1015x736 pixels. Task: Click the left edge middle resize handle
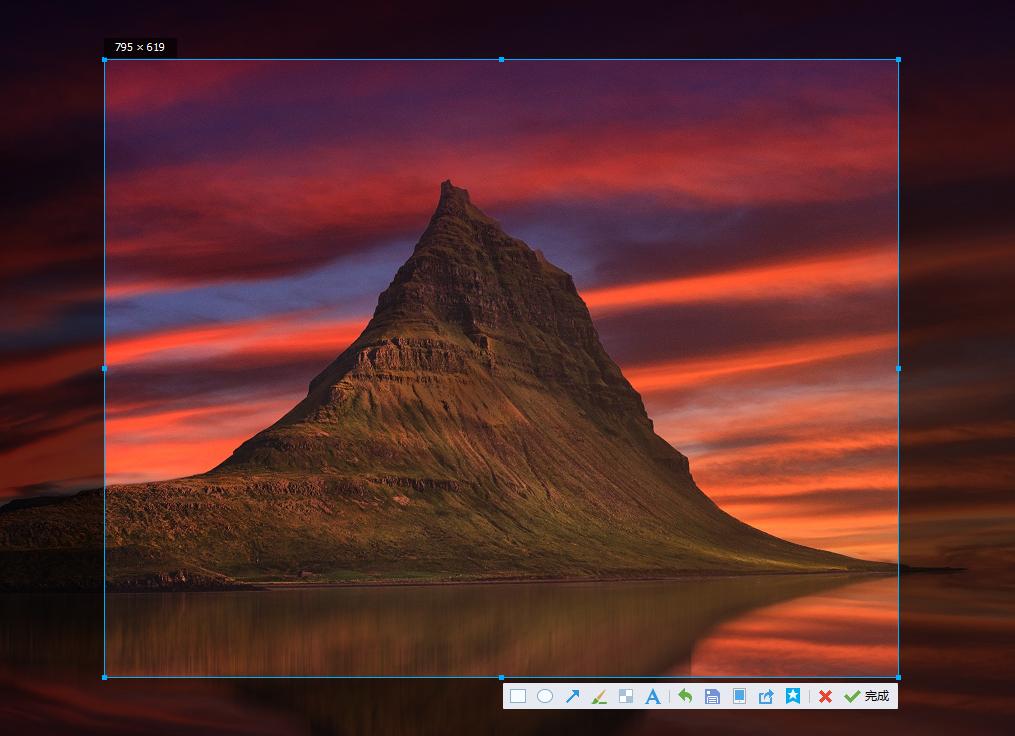pyautogui.click(x=105, y=369)
